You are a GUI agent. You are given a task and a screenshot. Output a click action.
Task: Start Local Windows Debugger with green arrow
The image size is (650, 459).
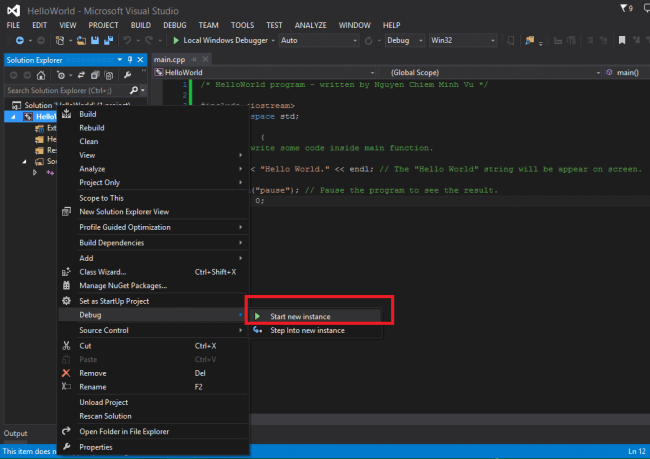[x=176, y=40]
